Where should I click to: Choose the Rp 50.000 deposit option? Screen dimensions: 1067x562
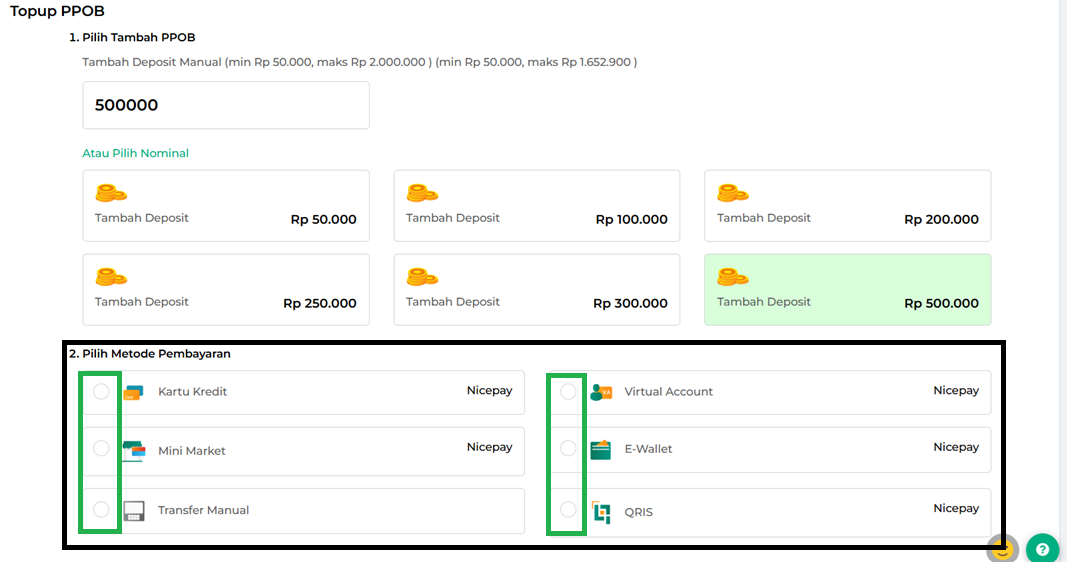pyautogui.click(x=226, y=206)
